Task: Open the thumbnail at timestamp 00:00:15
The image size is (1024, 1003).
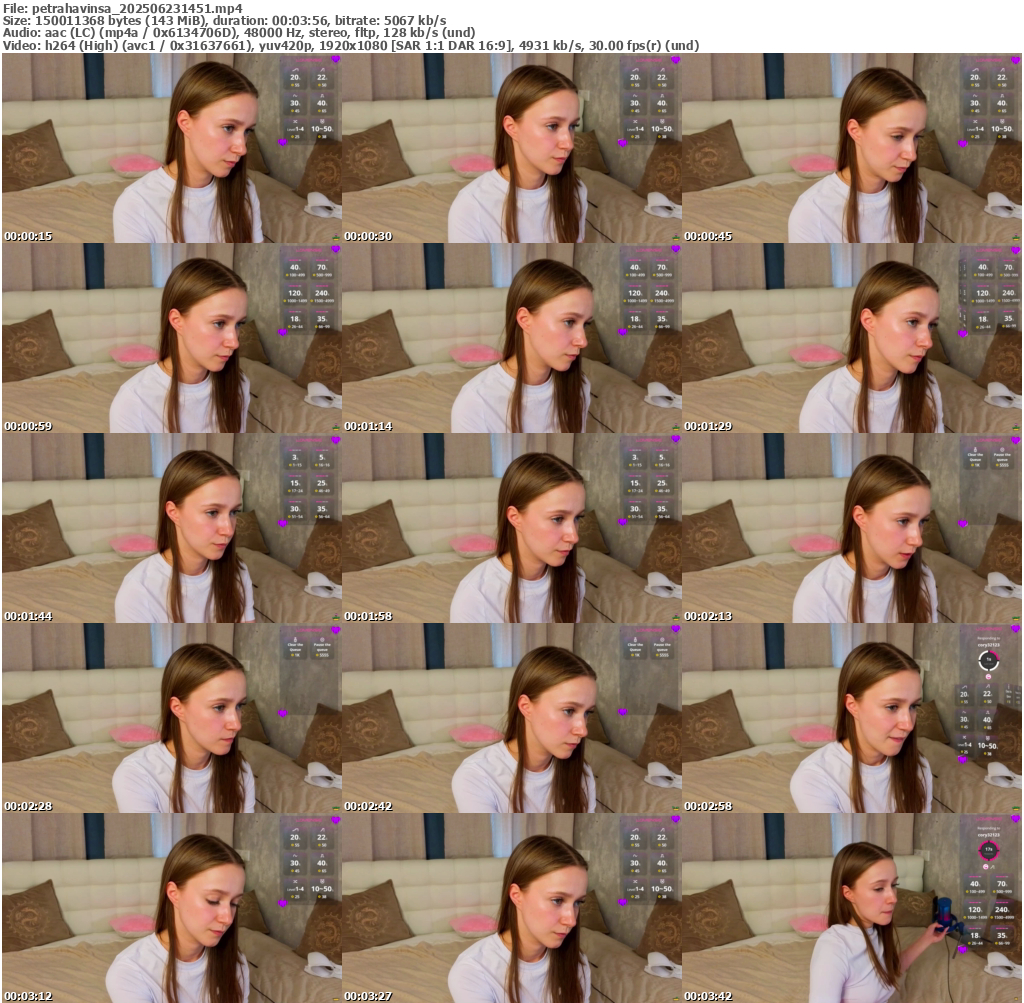Action: coord(170,148)
